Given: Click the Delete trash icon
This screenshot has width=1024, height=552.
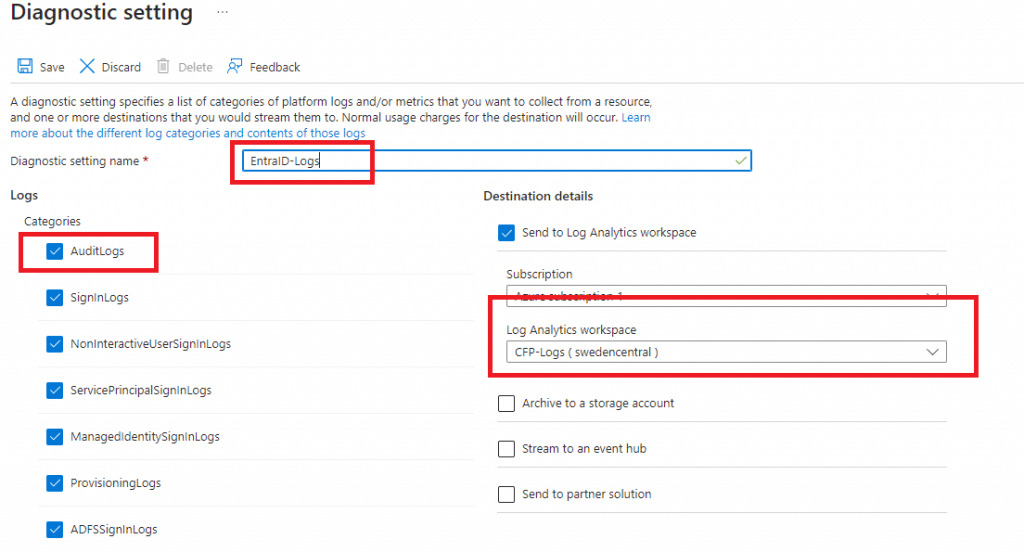Looking at the screenshot, I should point(163,67).
